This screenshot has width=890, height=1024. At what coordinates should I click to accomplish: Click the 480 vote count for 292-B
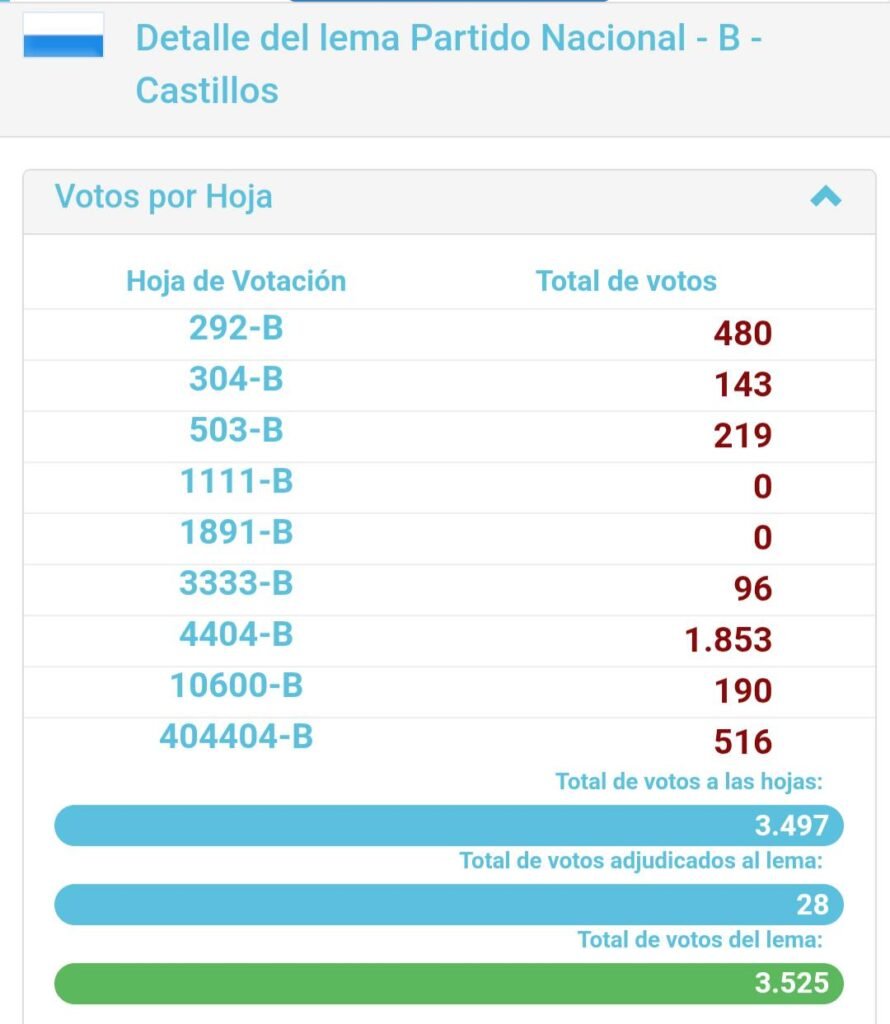coord(742,333)
